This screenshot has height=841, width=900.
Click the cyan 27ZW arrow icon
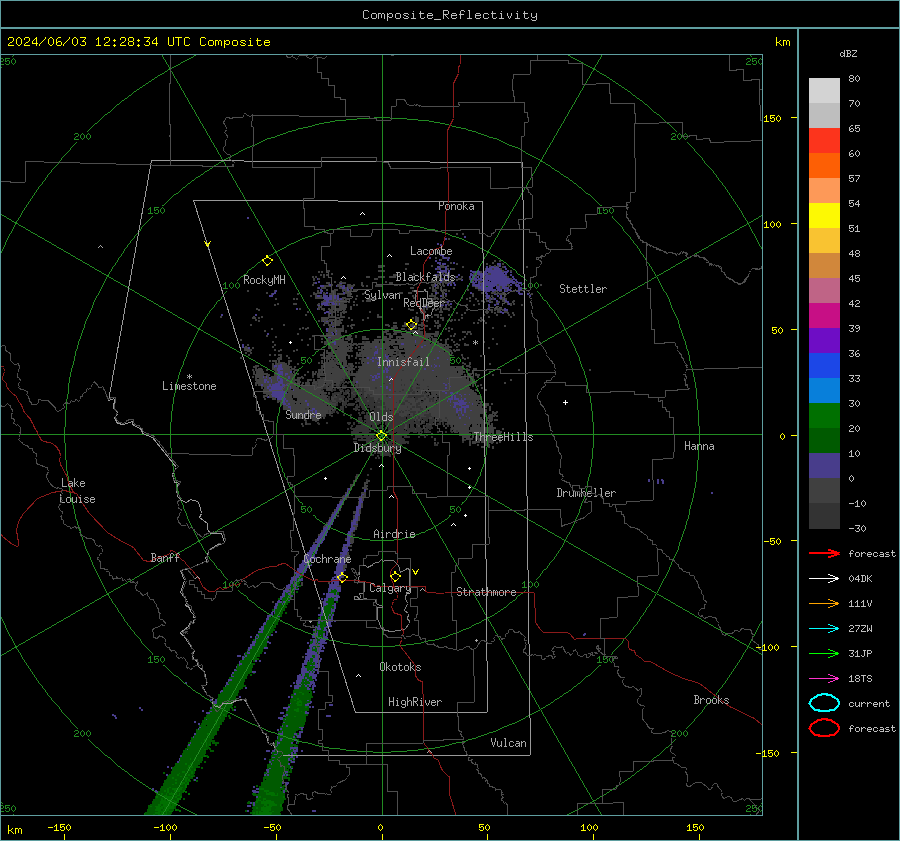[x=824, y=629]
